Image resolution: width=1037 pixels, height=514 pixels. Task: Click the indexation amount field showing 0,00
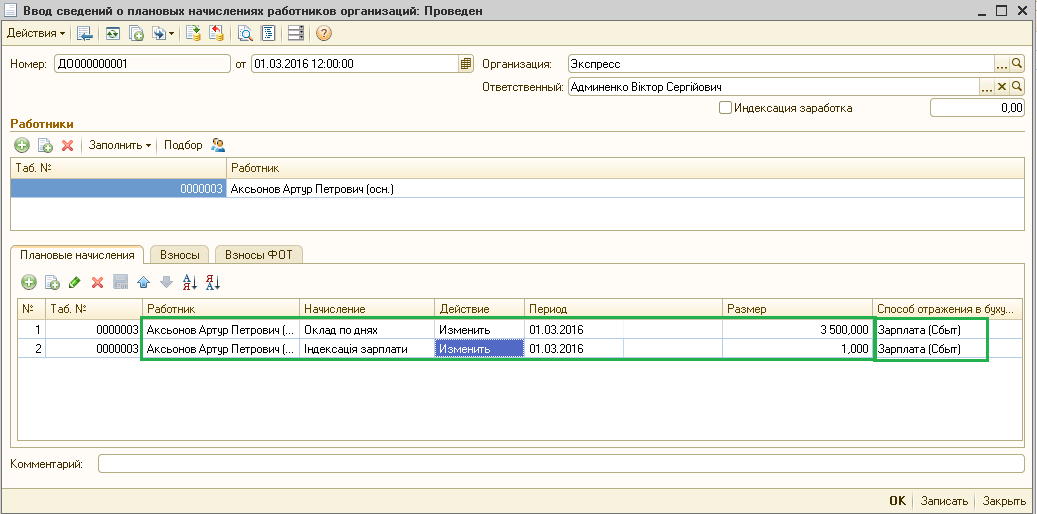pyautogui.click(x=977, y=108)
